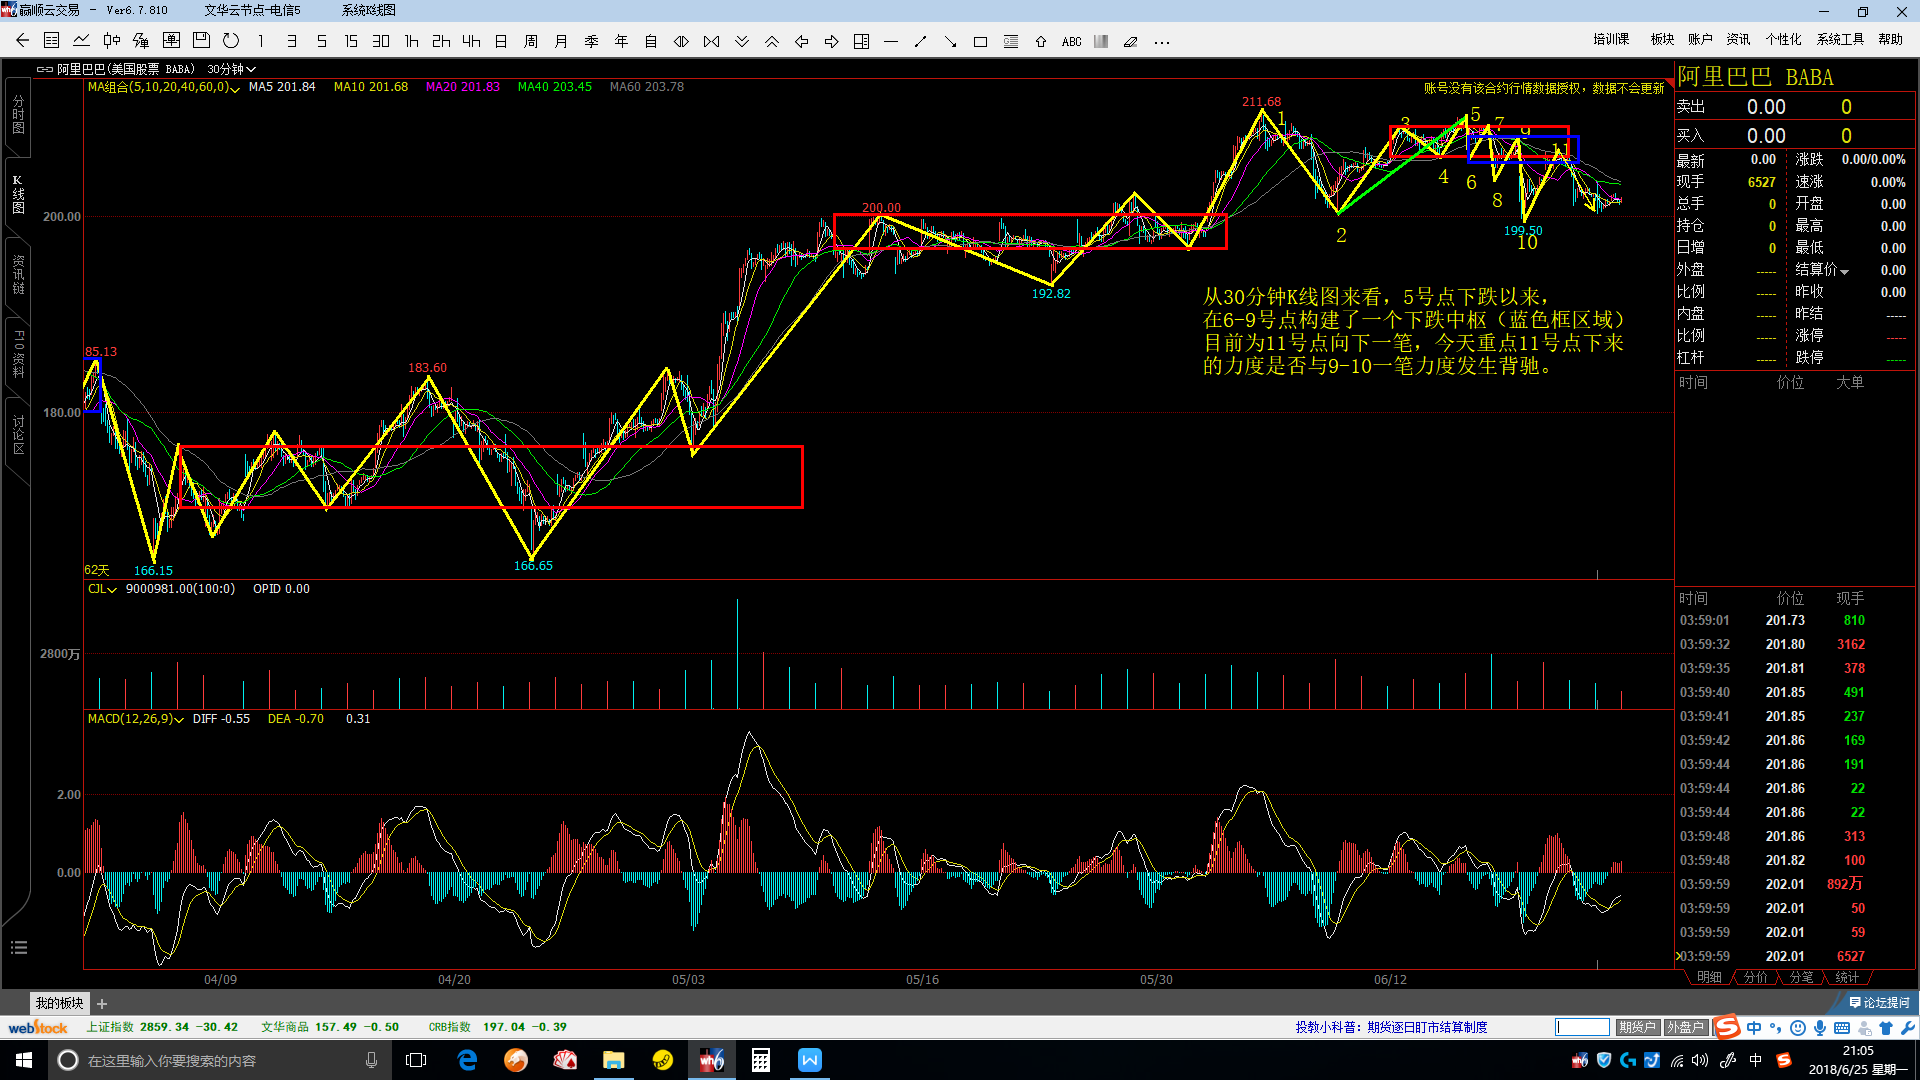Select the ABC text annotation tool
This screenshot has width=1920, height=1080.
pyautogui.click(x=1071, y=42)
